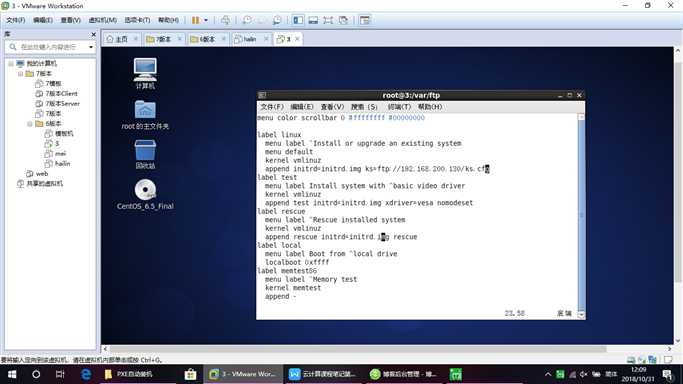Screen dimensions: 683x384
Task: Collapse the 我的计算机 tree node
Action: pos(10,64)
